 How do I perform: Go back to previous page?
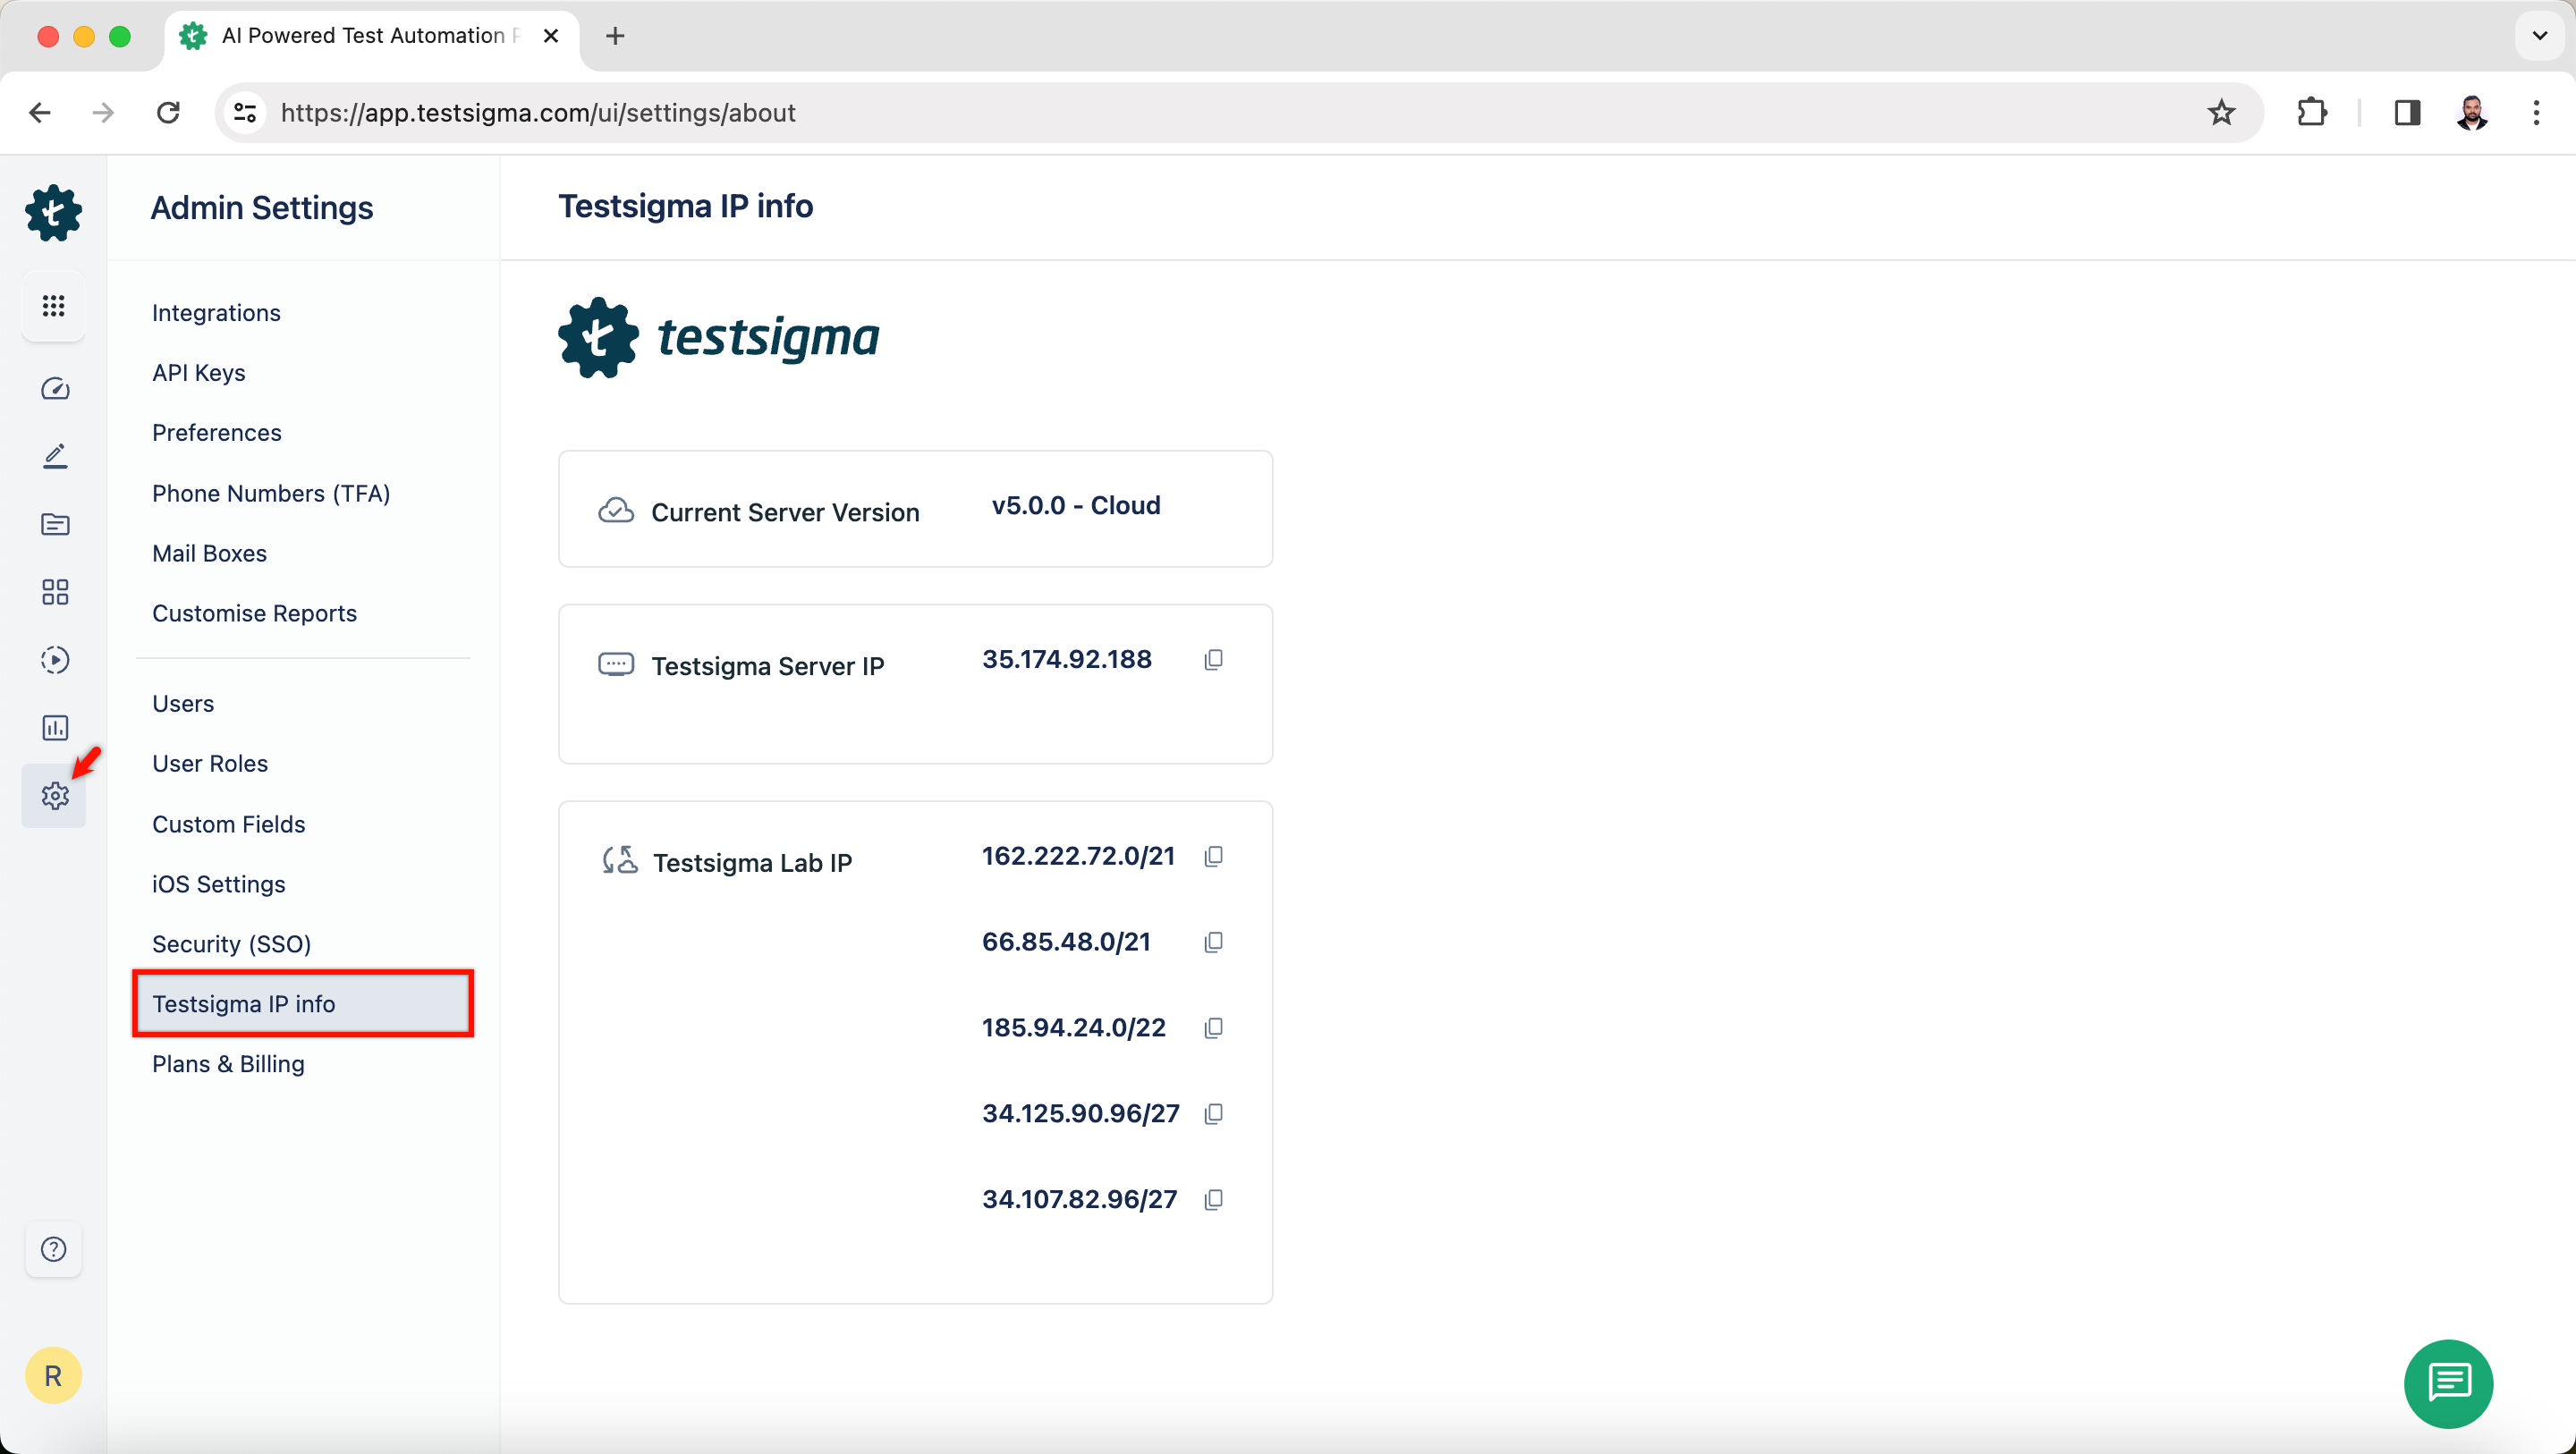tap(40, 113)
